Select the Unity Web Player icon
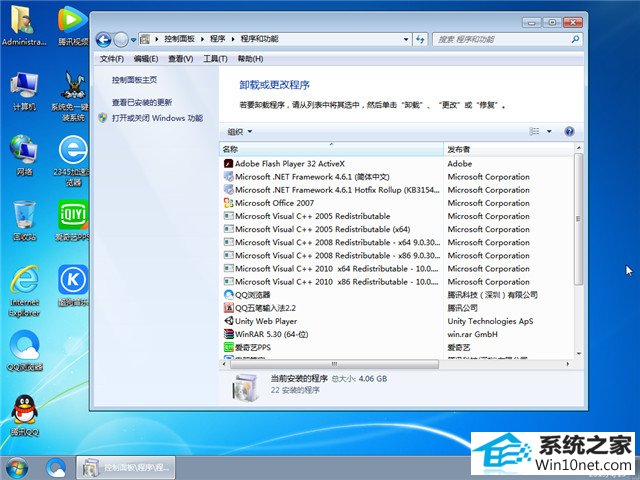Screen dimensions: 640x480 pyautogui.click(x=229, y=321)
